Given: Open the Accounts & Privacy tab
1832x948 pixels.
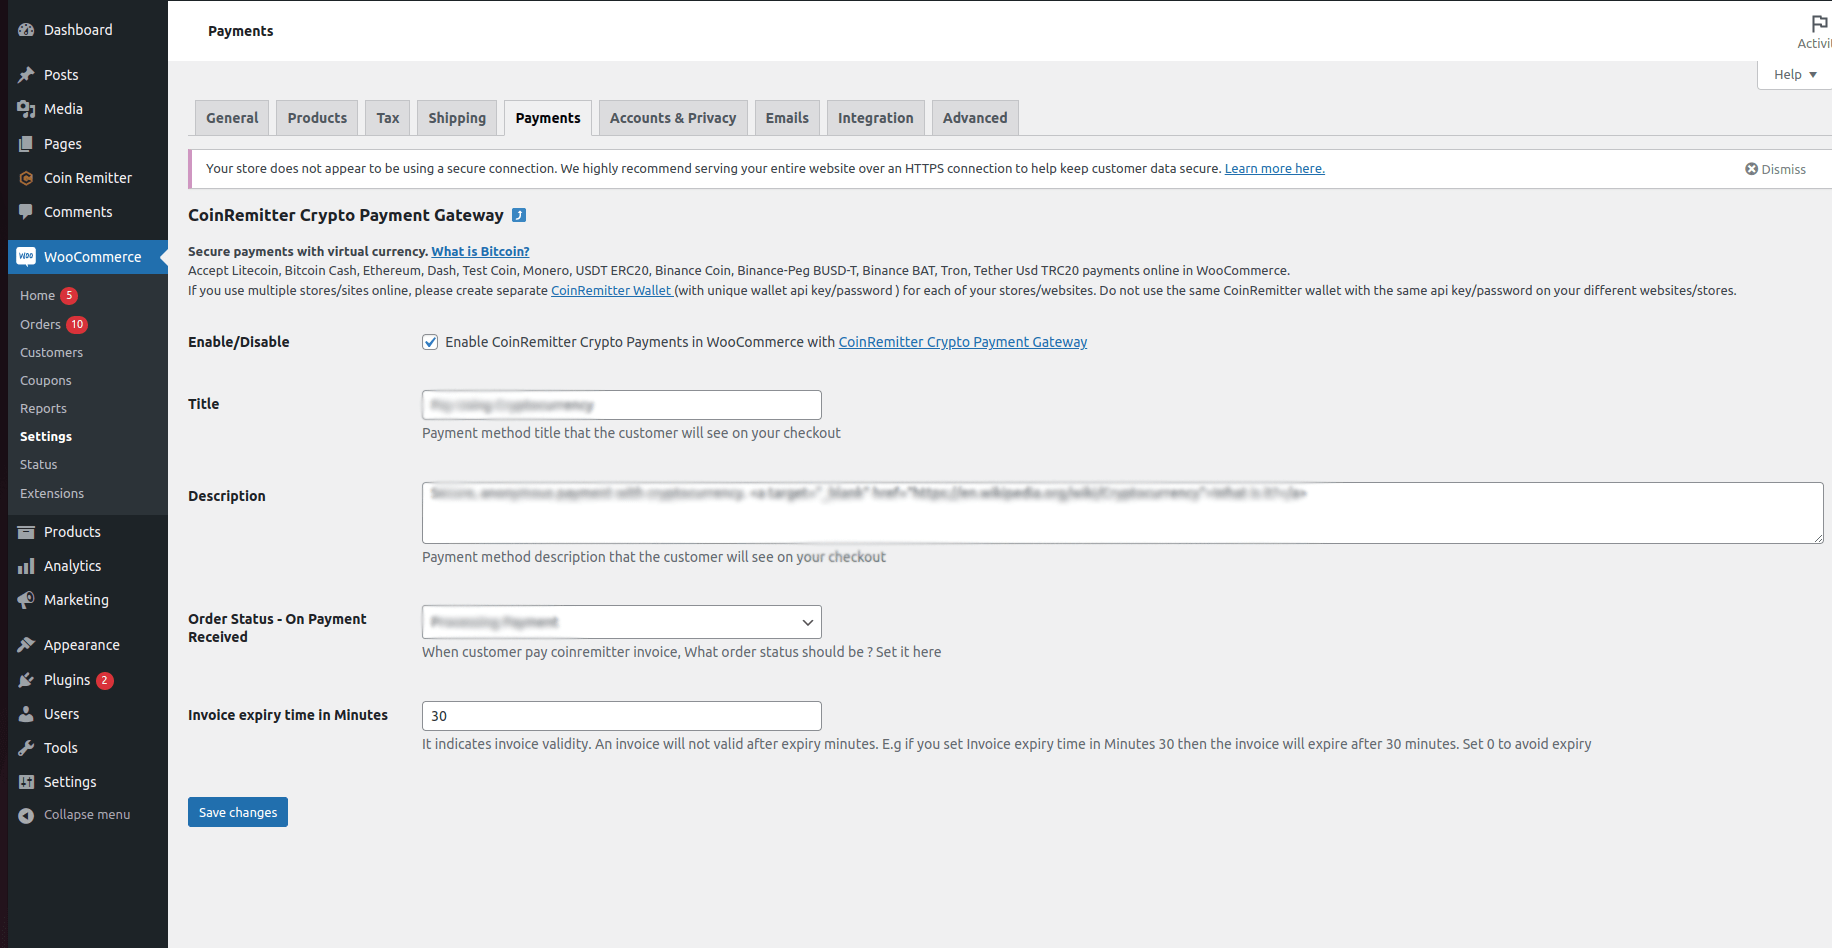Looking at the screenshot, I should tap(672, 117).
